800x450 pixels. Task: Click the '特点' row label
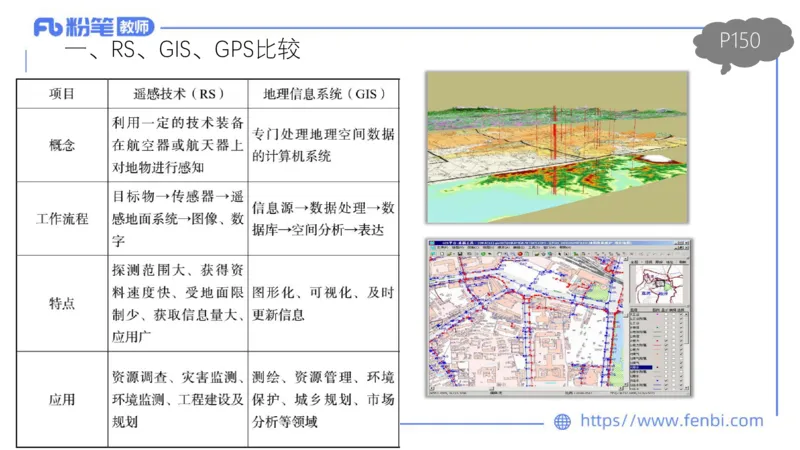click(x=62, y=304)
